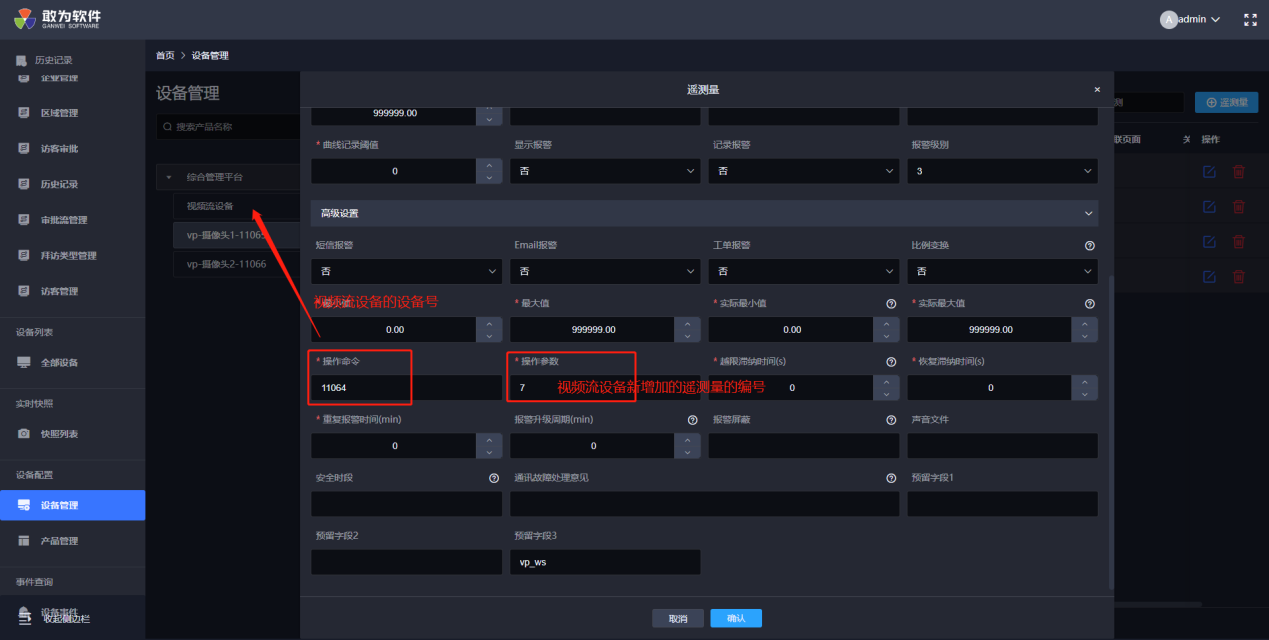Image resolution: width=1269 pixels, height=640 pixels.
Task: Click the 声音文件 input field
Action: (x=1002, y=446)
